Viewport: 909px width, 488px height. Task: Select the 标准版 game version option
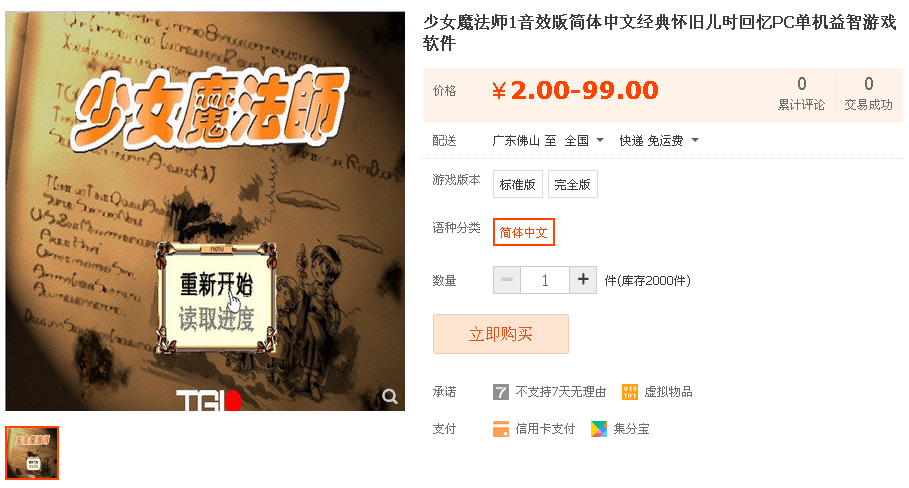pos(518,184)
